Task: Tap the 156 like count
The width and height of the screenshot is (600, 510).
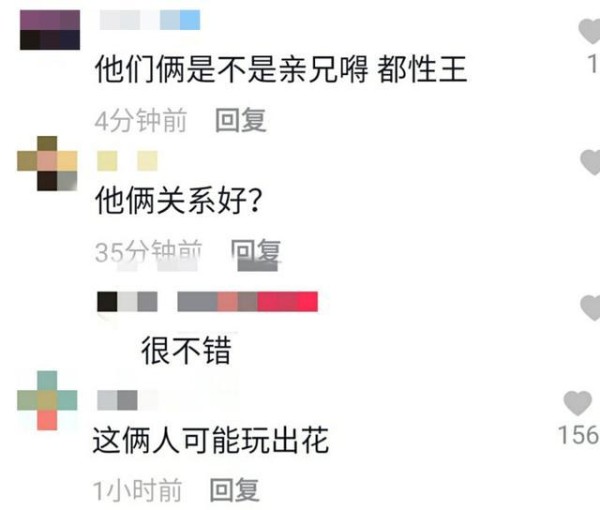Action: [x=579, y=435]
